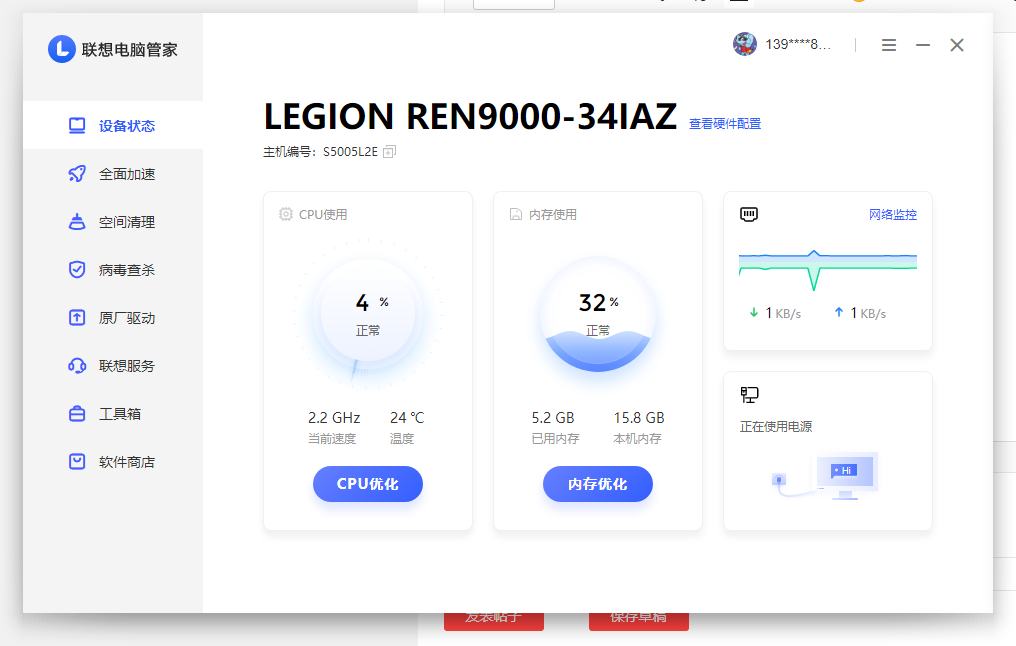Click the red 发表帖子 button in background window

(494, 621)
